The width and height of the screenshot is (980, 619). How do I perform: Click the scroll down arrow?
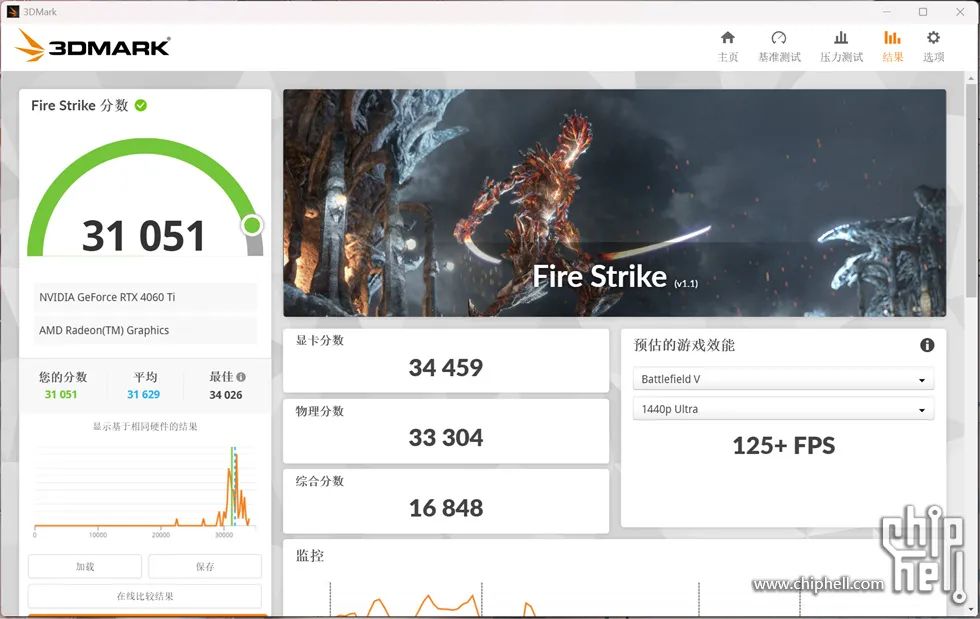pyautogui.click(x=971, y=608)
